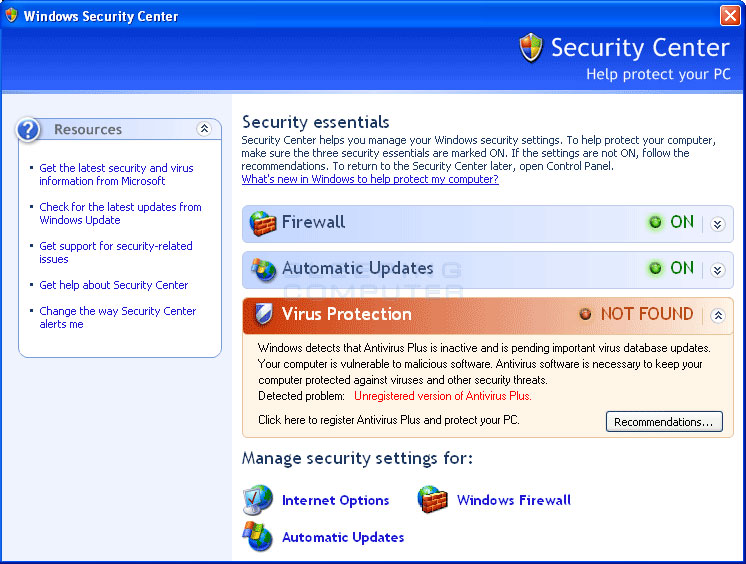The width and height of the screenshot is (746, 564).
Task: Expand the Automatic Updates section chevron
Action: [x=717, y=270]
